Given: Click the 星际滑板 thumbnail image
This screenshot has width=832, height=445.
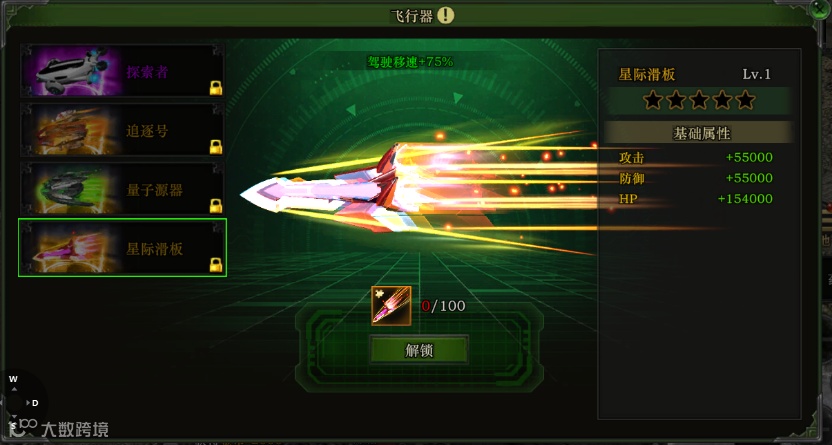Looking at the screenshot, I should click(x=73, y=248).
